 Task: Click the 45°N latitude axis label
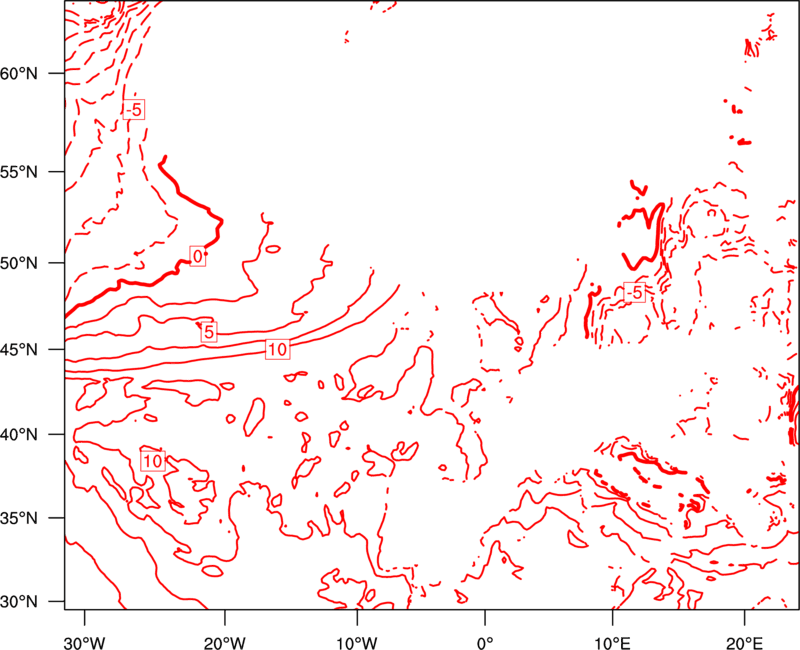(19, 349)
